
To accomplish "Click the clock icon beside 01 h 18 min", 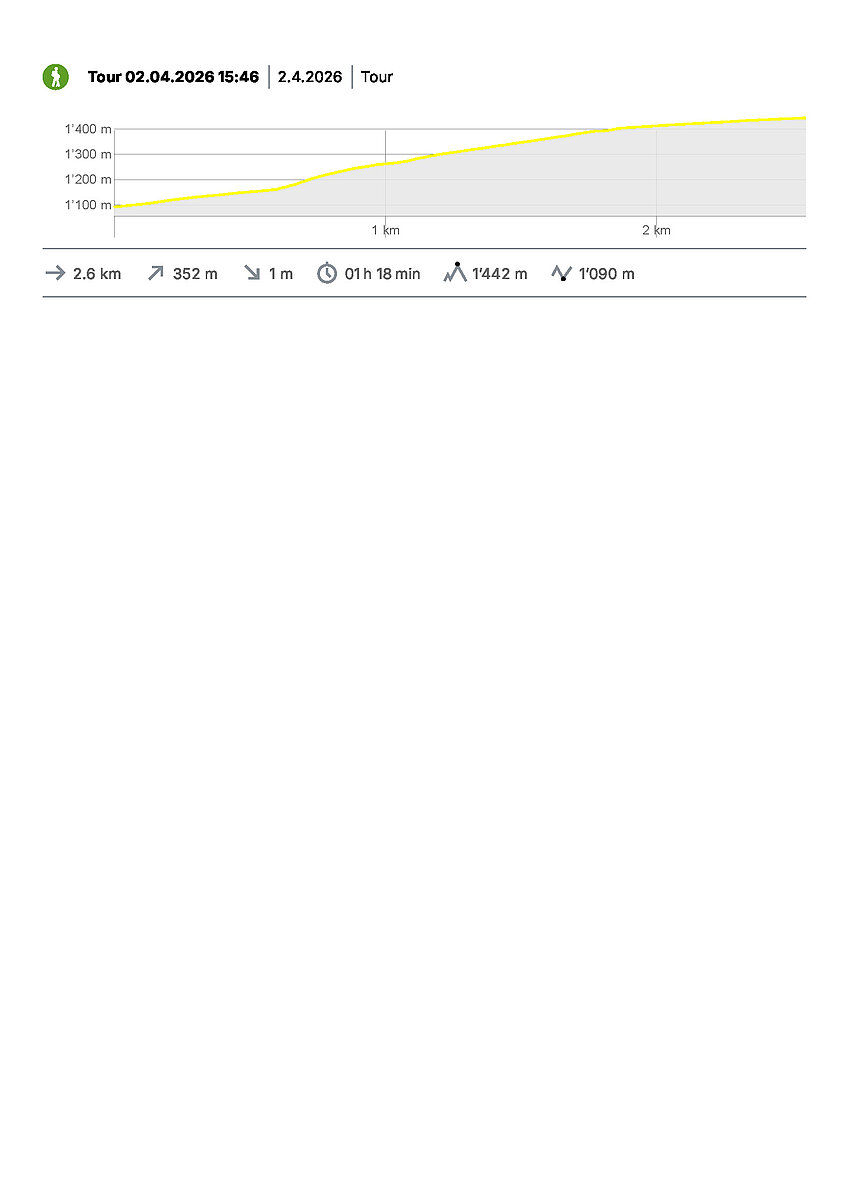I will [x=327, y=274].
